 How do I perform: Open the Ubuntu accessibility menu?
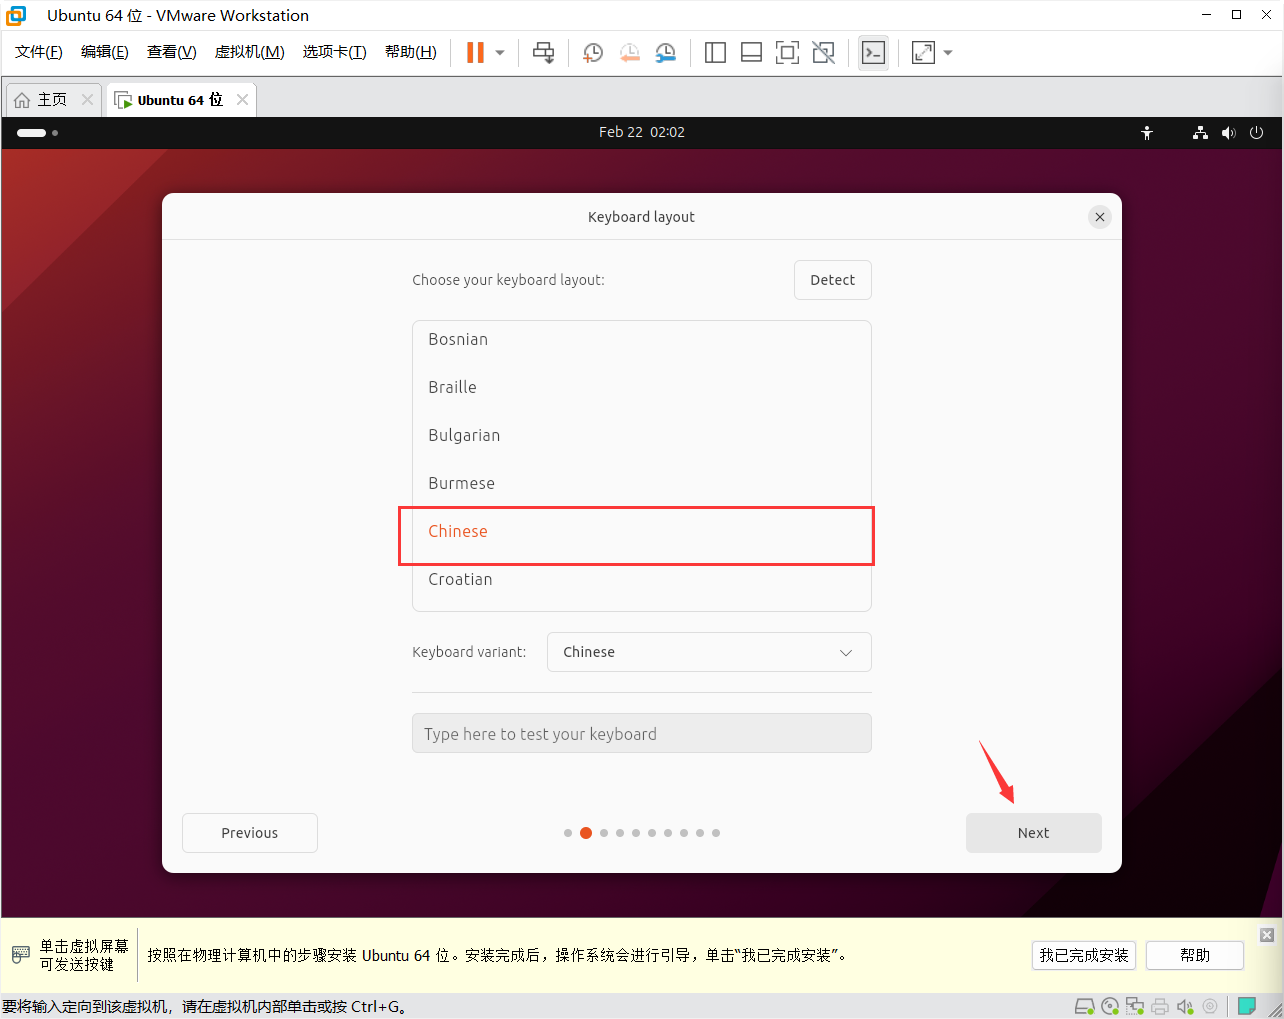point(1147,133)
